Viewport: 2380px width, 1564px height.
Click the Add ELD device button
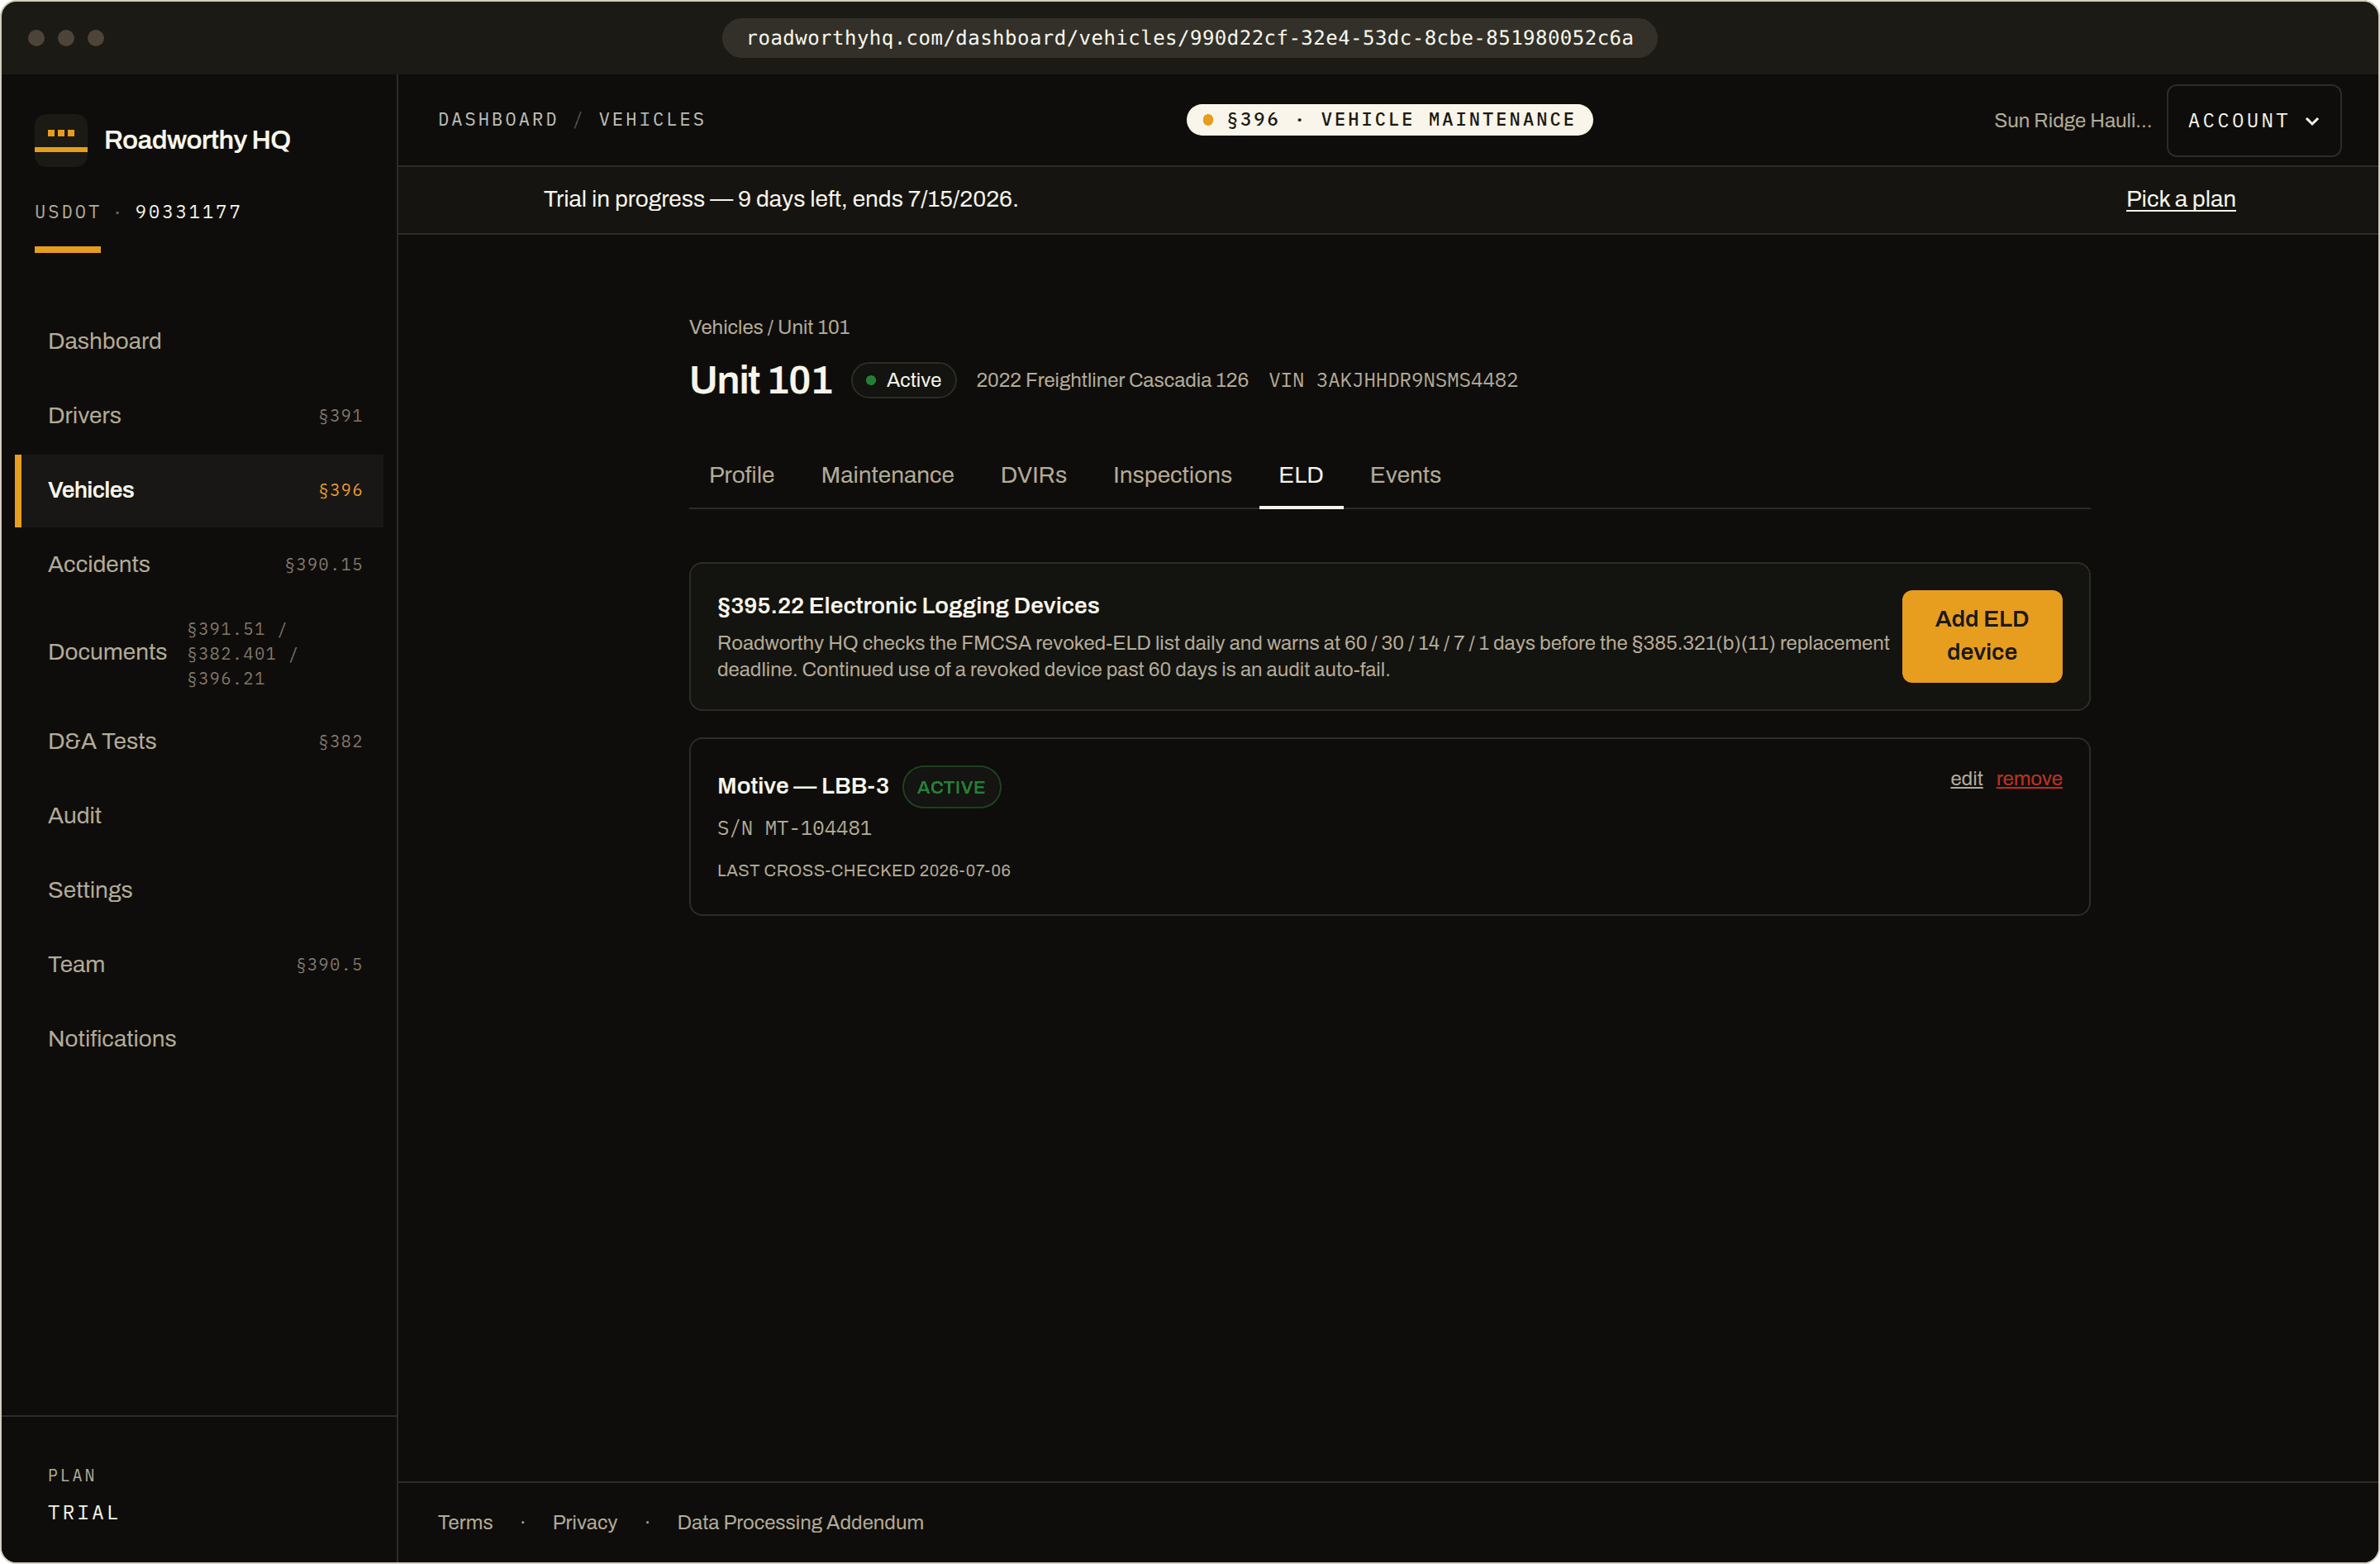1981,636
